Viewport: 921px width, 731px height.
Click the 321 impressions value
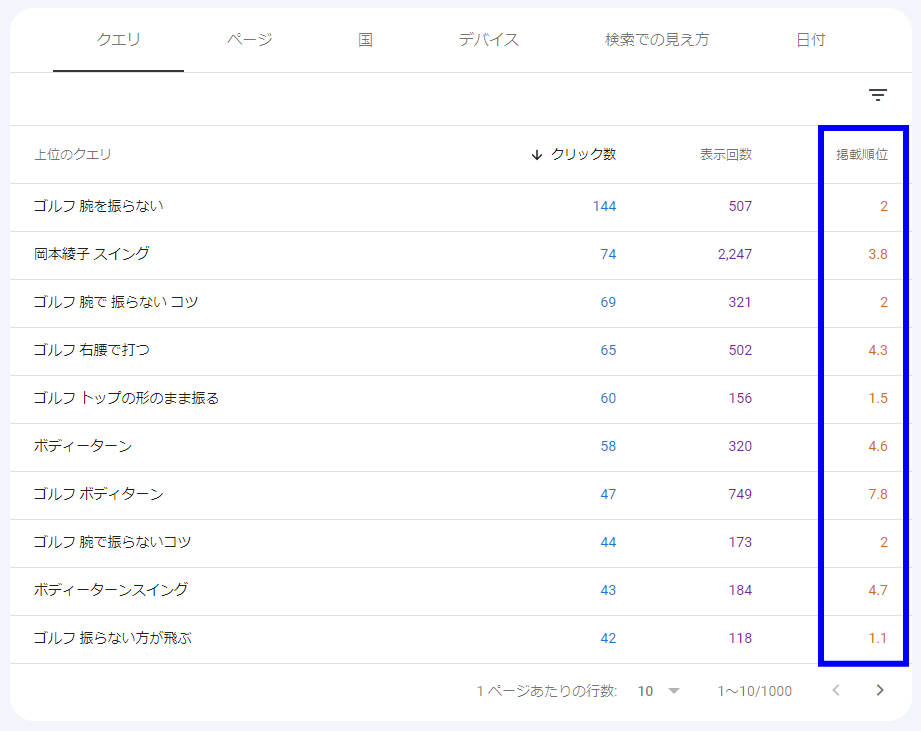[740, 302]
